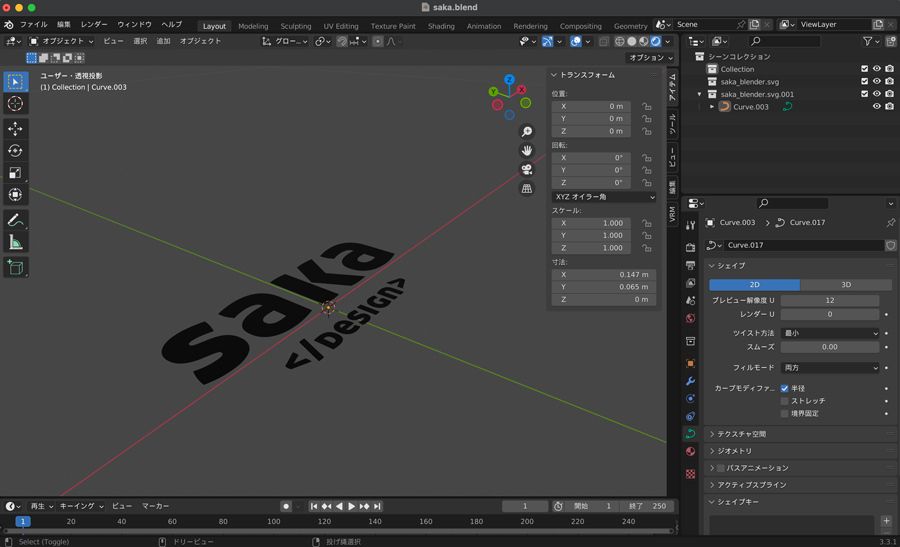The height and width of the screenshot is (547, 900).
Task: Select the Rotate tool in left toolbar
Action: [15, 151]
